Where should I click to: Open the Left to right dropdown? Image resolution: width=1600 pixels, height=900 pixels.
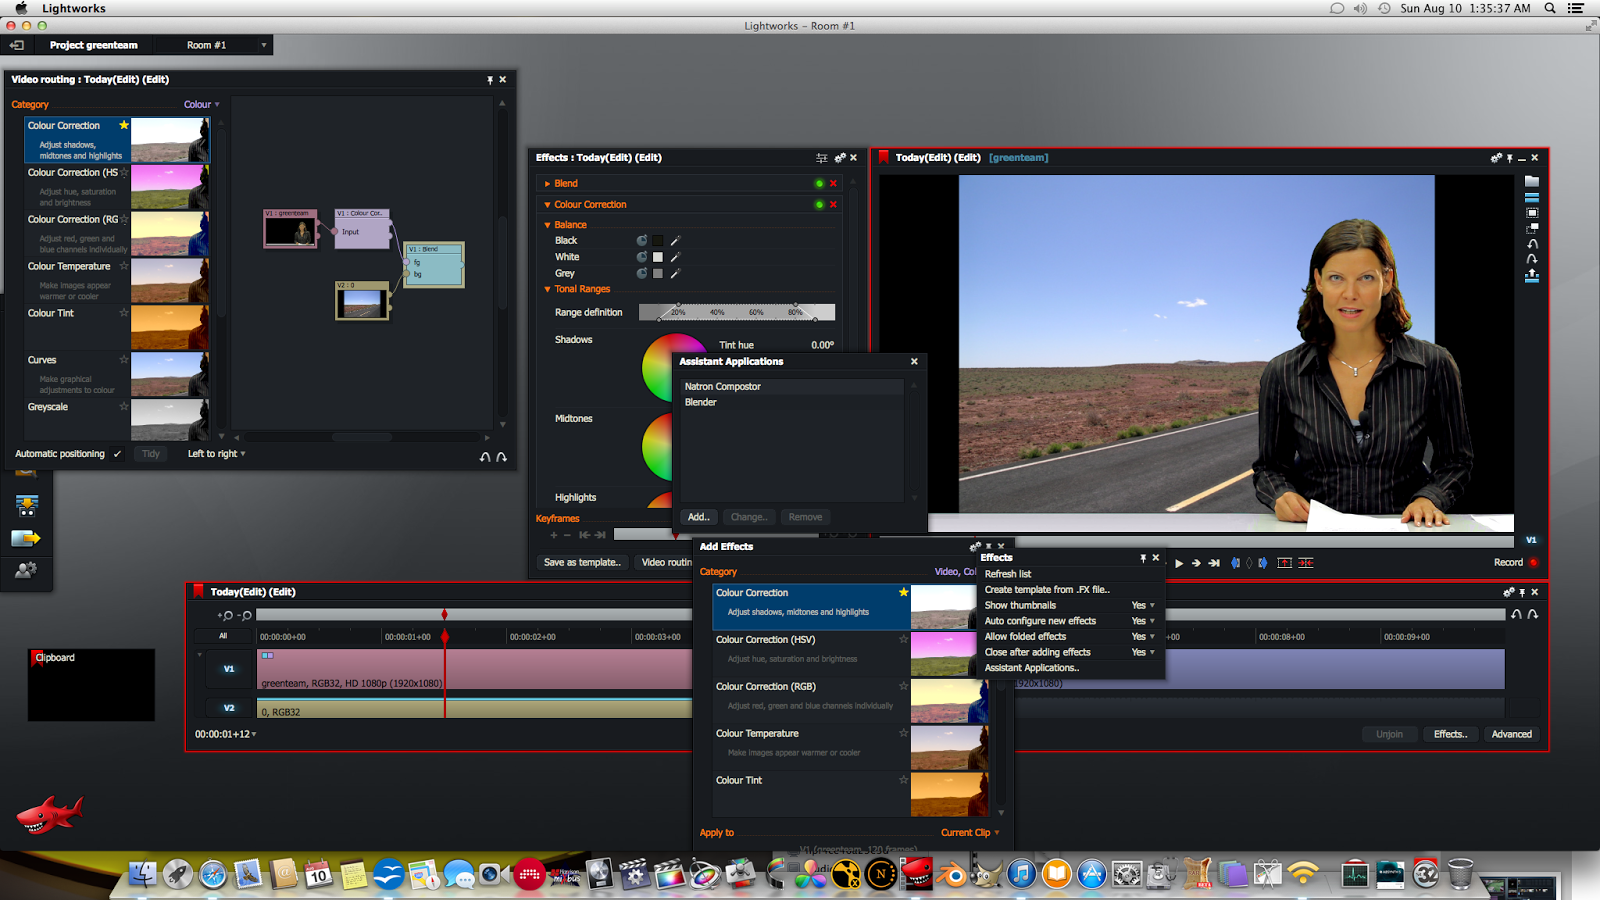216,454
